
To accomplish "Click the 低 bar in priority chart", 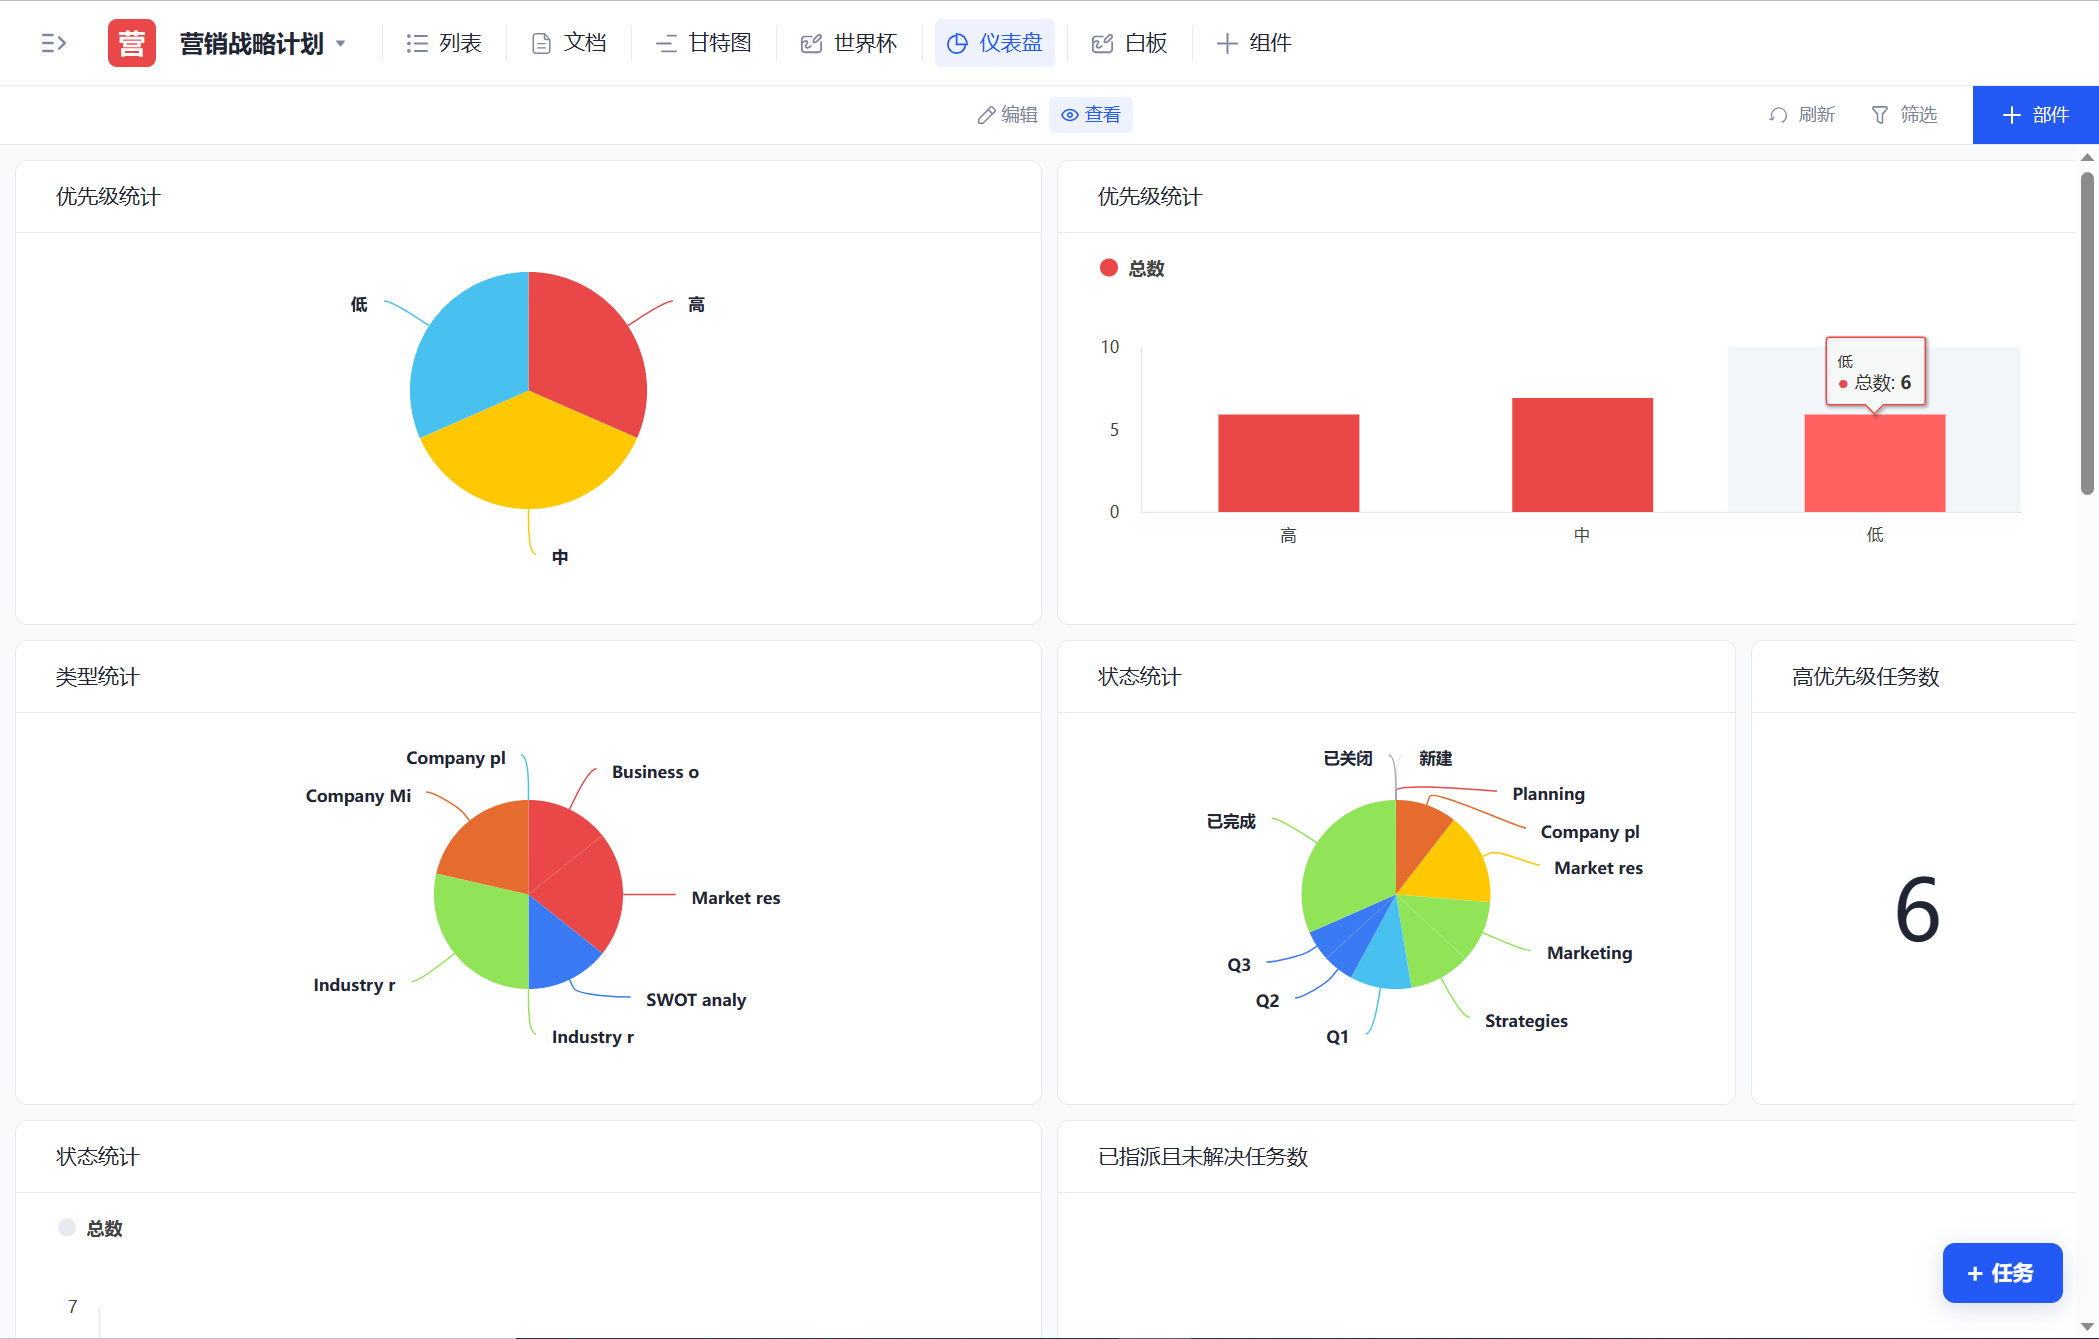I will [1874, 463].
